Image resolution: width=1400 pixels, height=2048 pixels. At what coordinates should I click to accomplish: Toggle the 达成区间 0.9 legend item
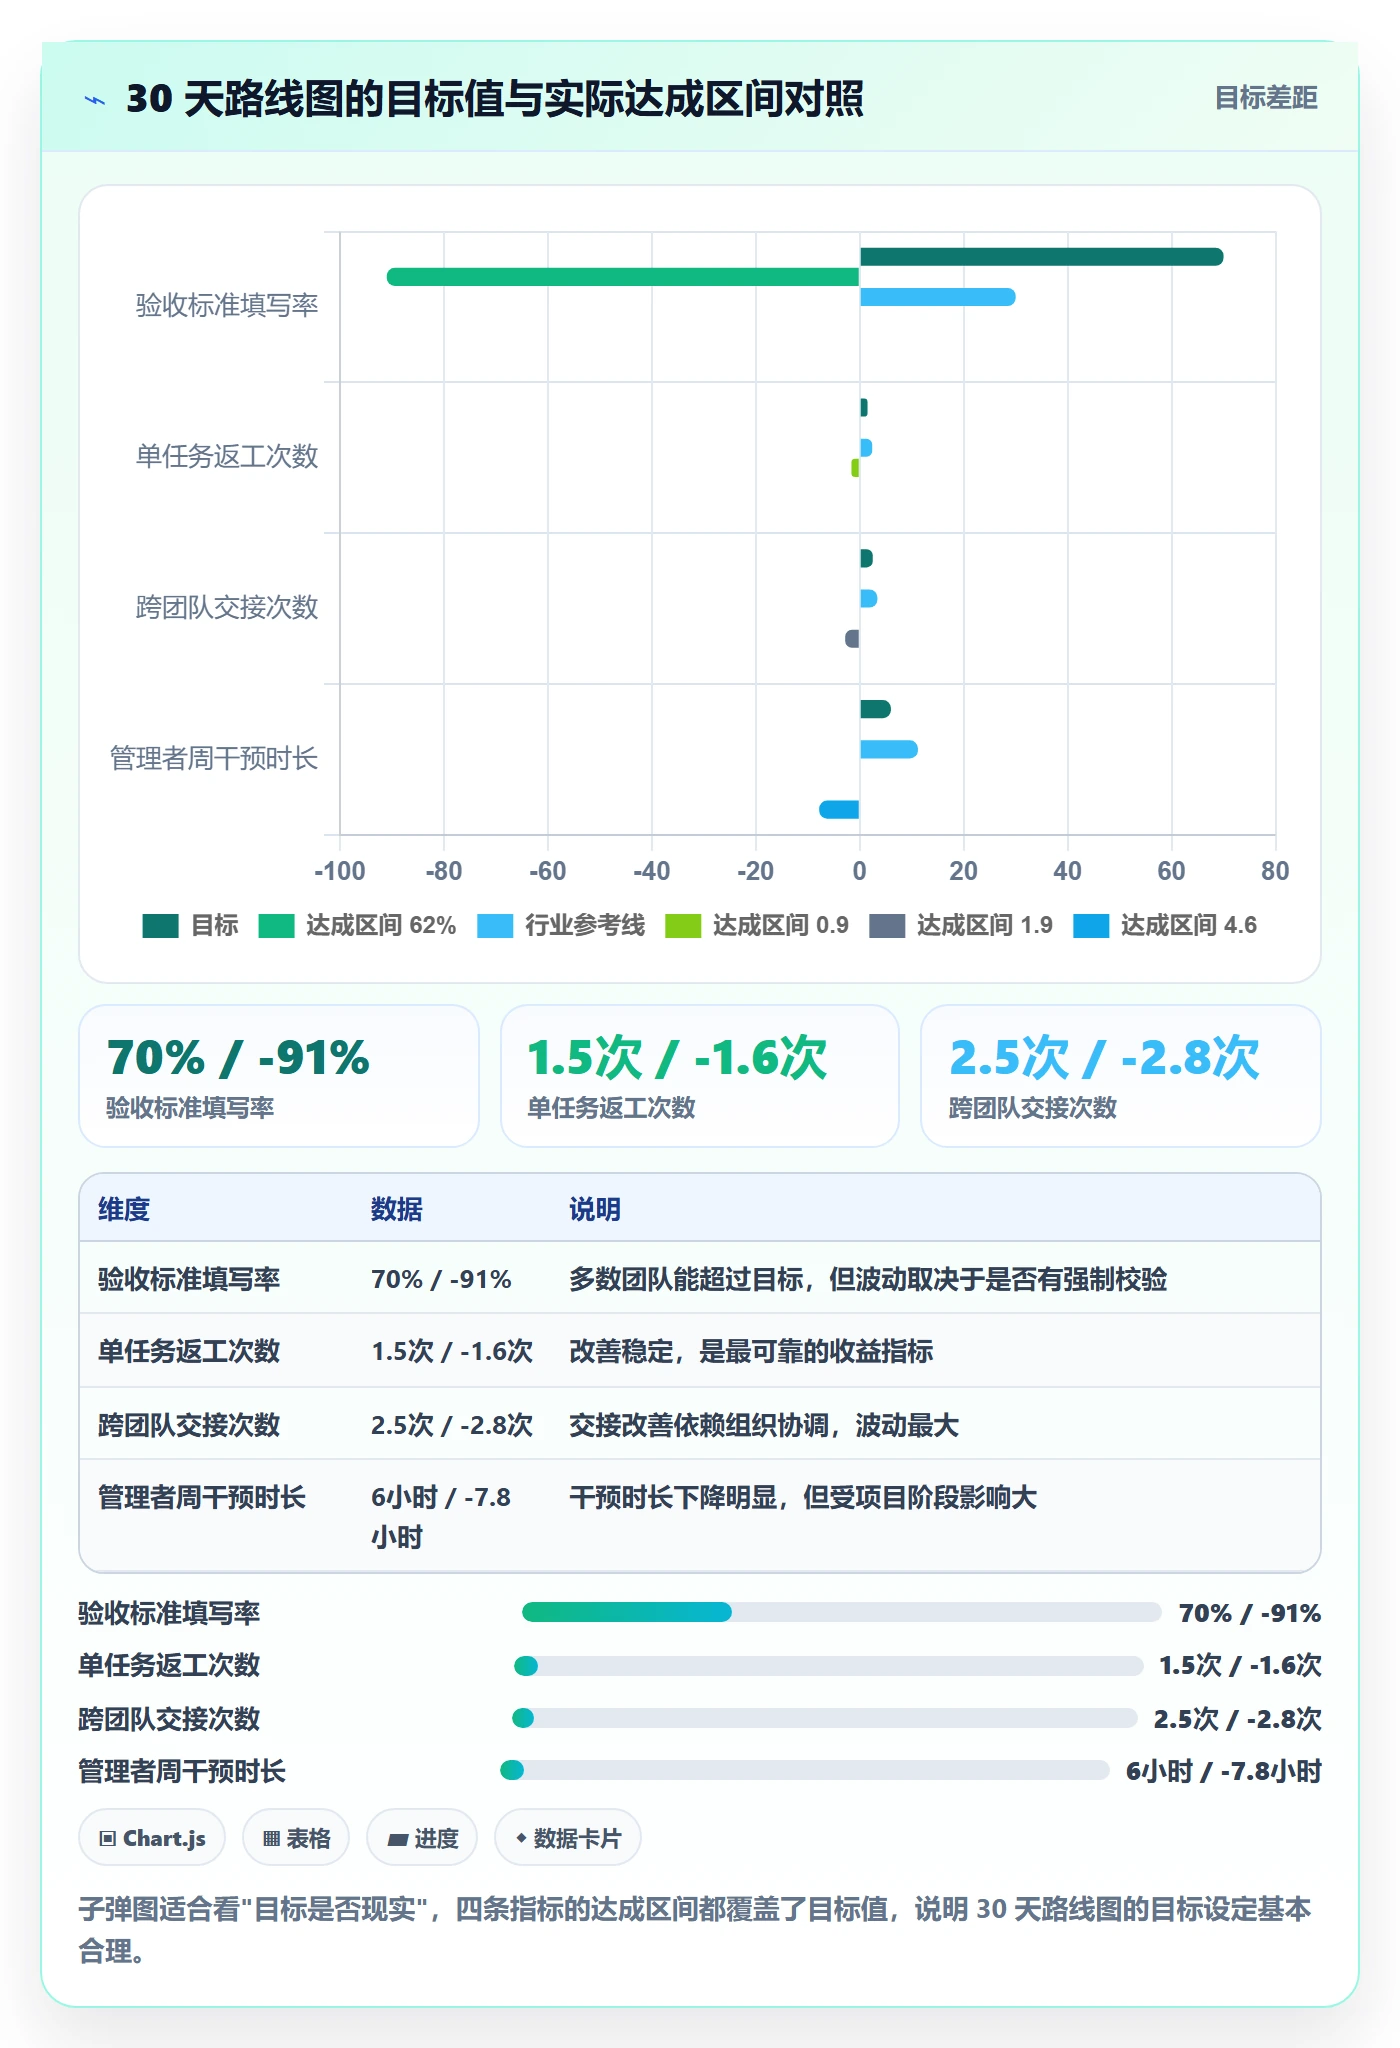[x=757, y=926]
